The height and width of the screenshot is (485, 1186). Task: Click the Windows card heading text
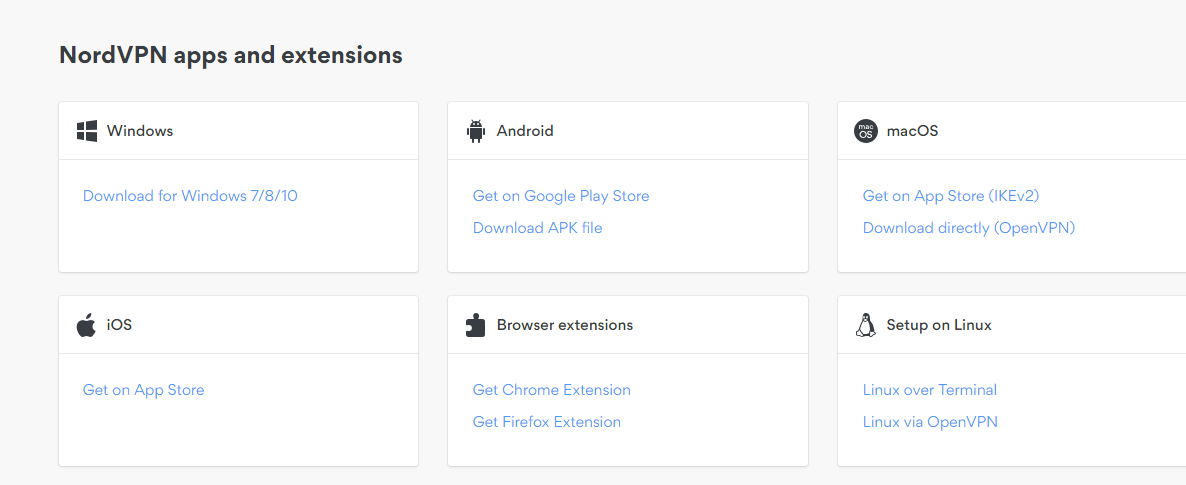[140, 131]
